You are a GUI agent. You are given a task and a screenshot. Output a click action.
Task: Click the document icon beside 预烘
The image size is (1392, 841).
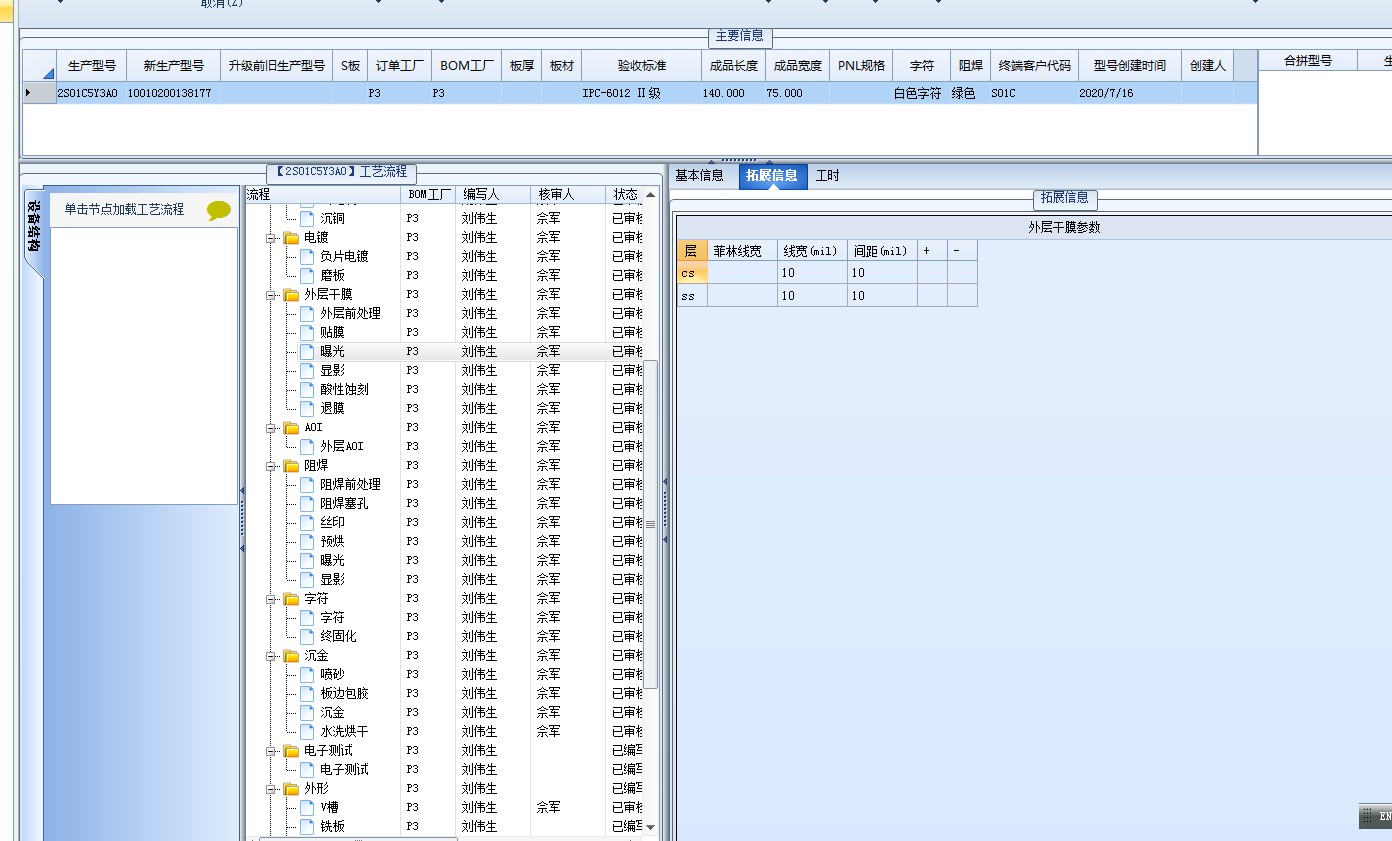click(x=307, y=542)
